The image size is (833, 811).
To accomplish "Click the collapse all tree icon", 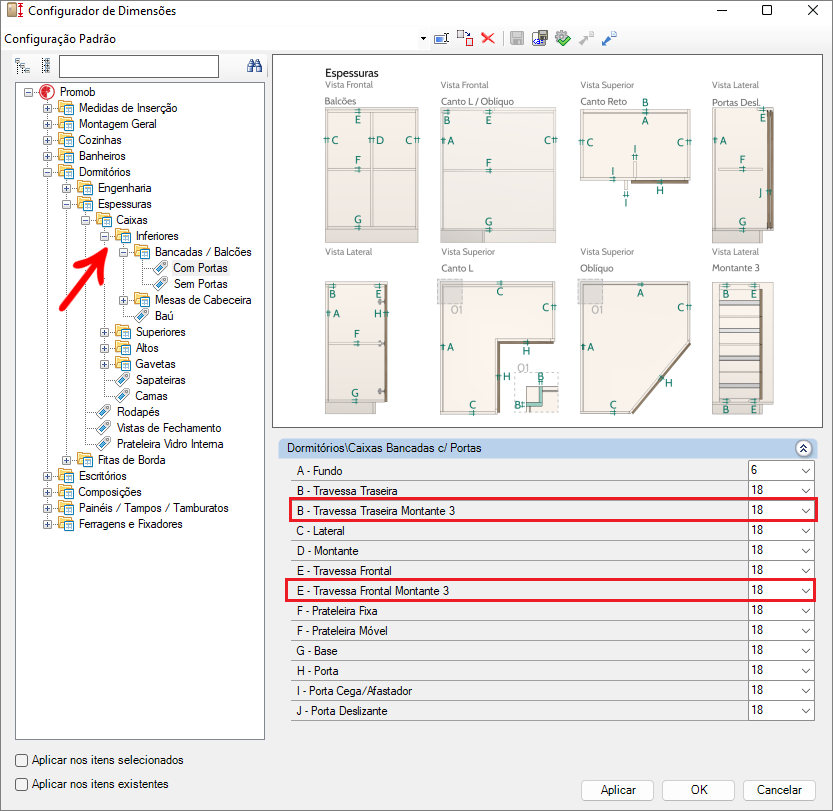I will tap(45, 67).
